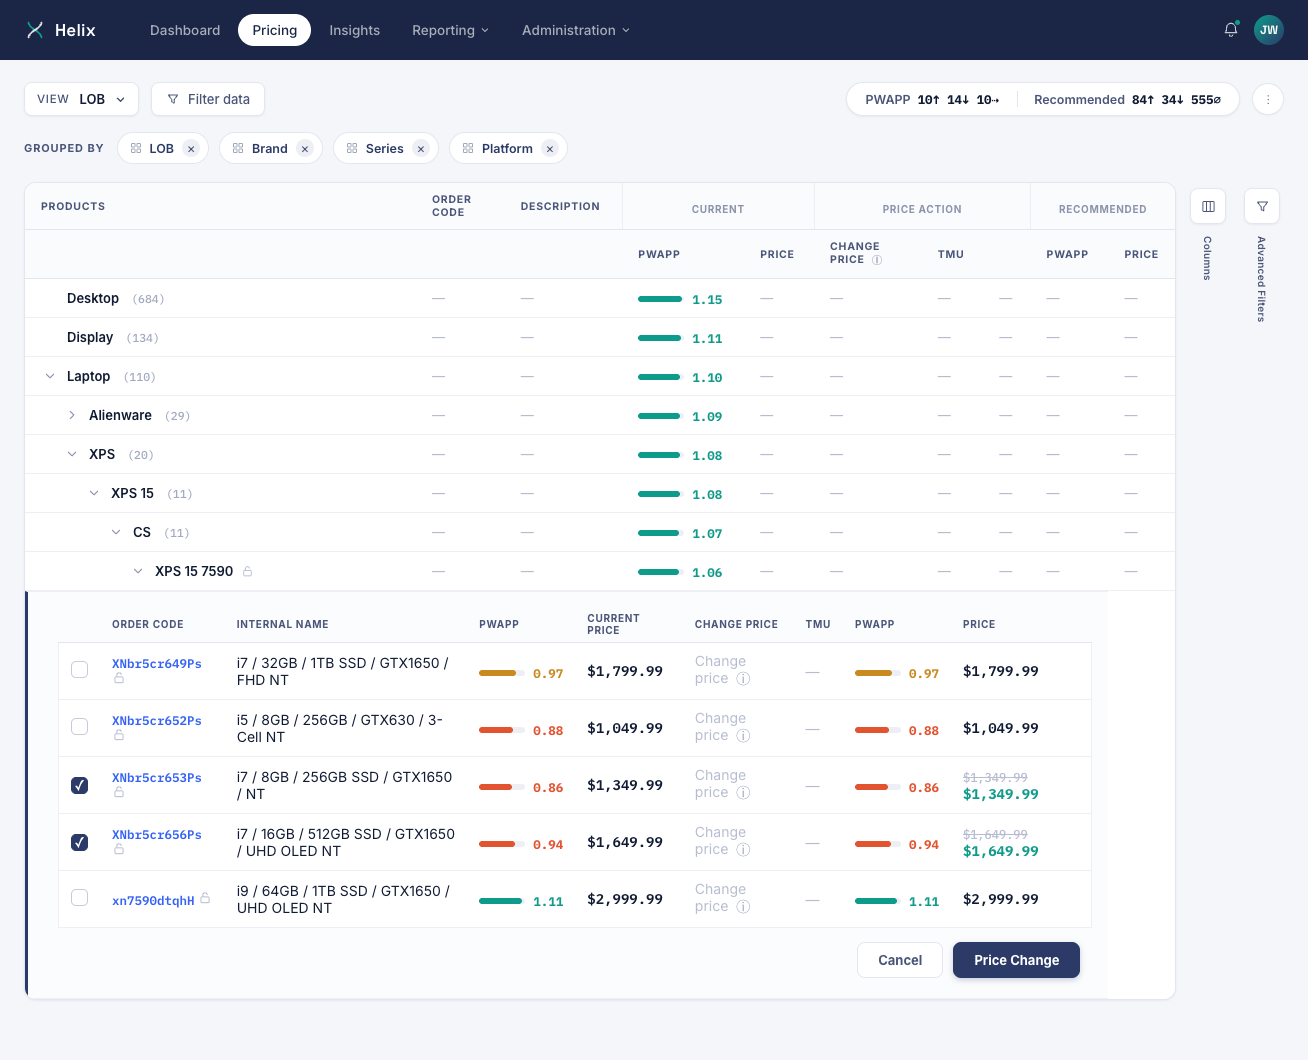Remove the Brand grouping chip
1308x1060 pixels.
point(305,149)
